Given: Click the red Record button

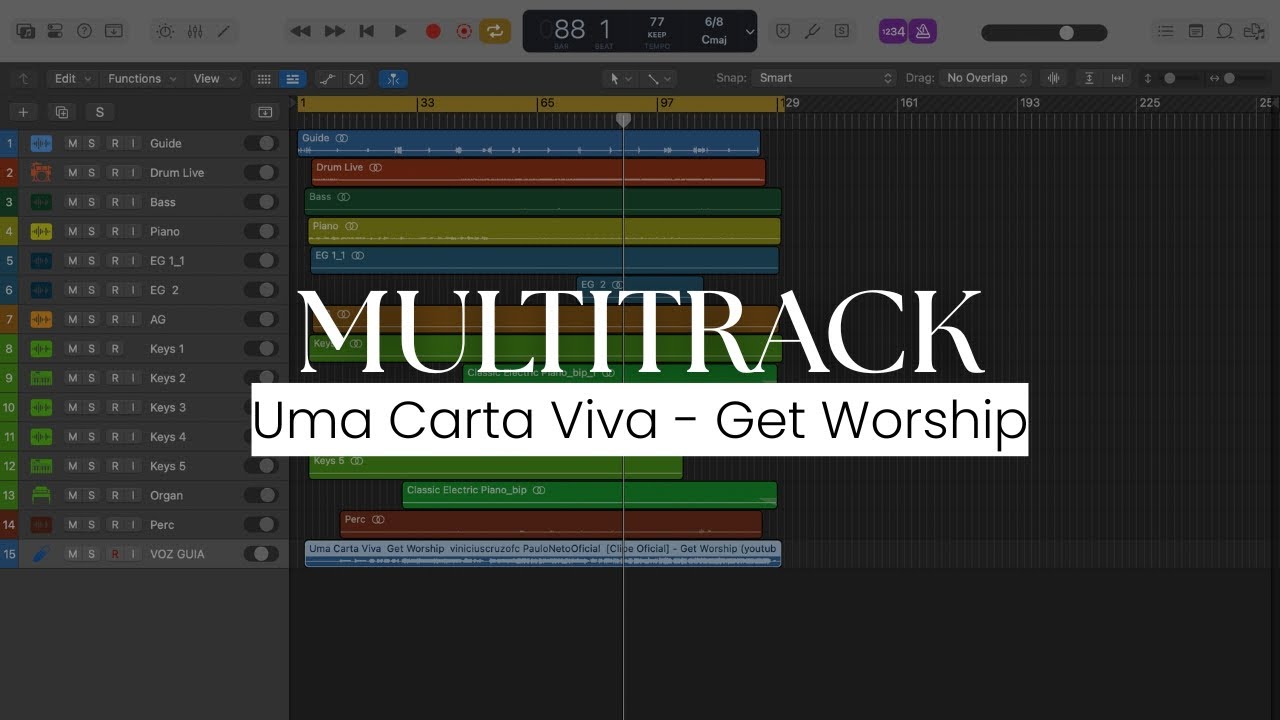Looking at the screenshot, I should [x=433, y=31].
